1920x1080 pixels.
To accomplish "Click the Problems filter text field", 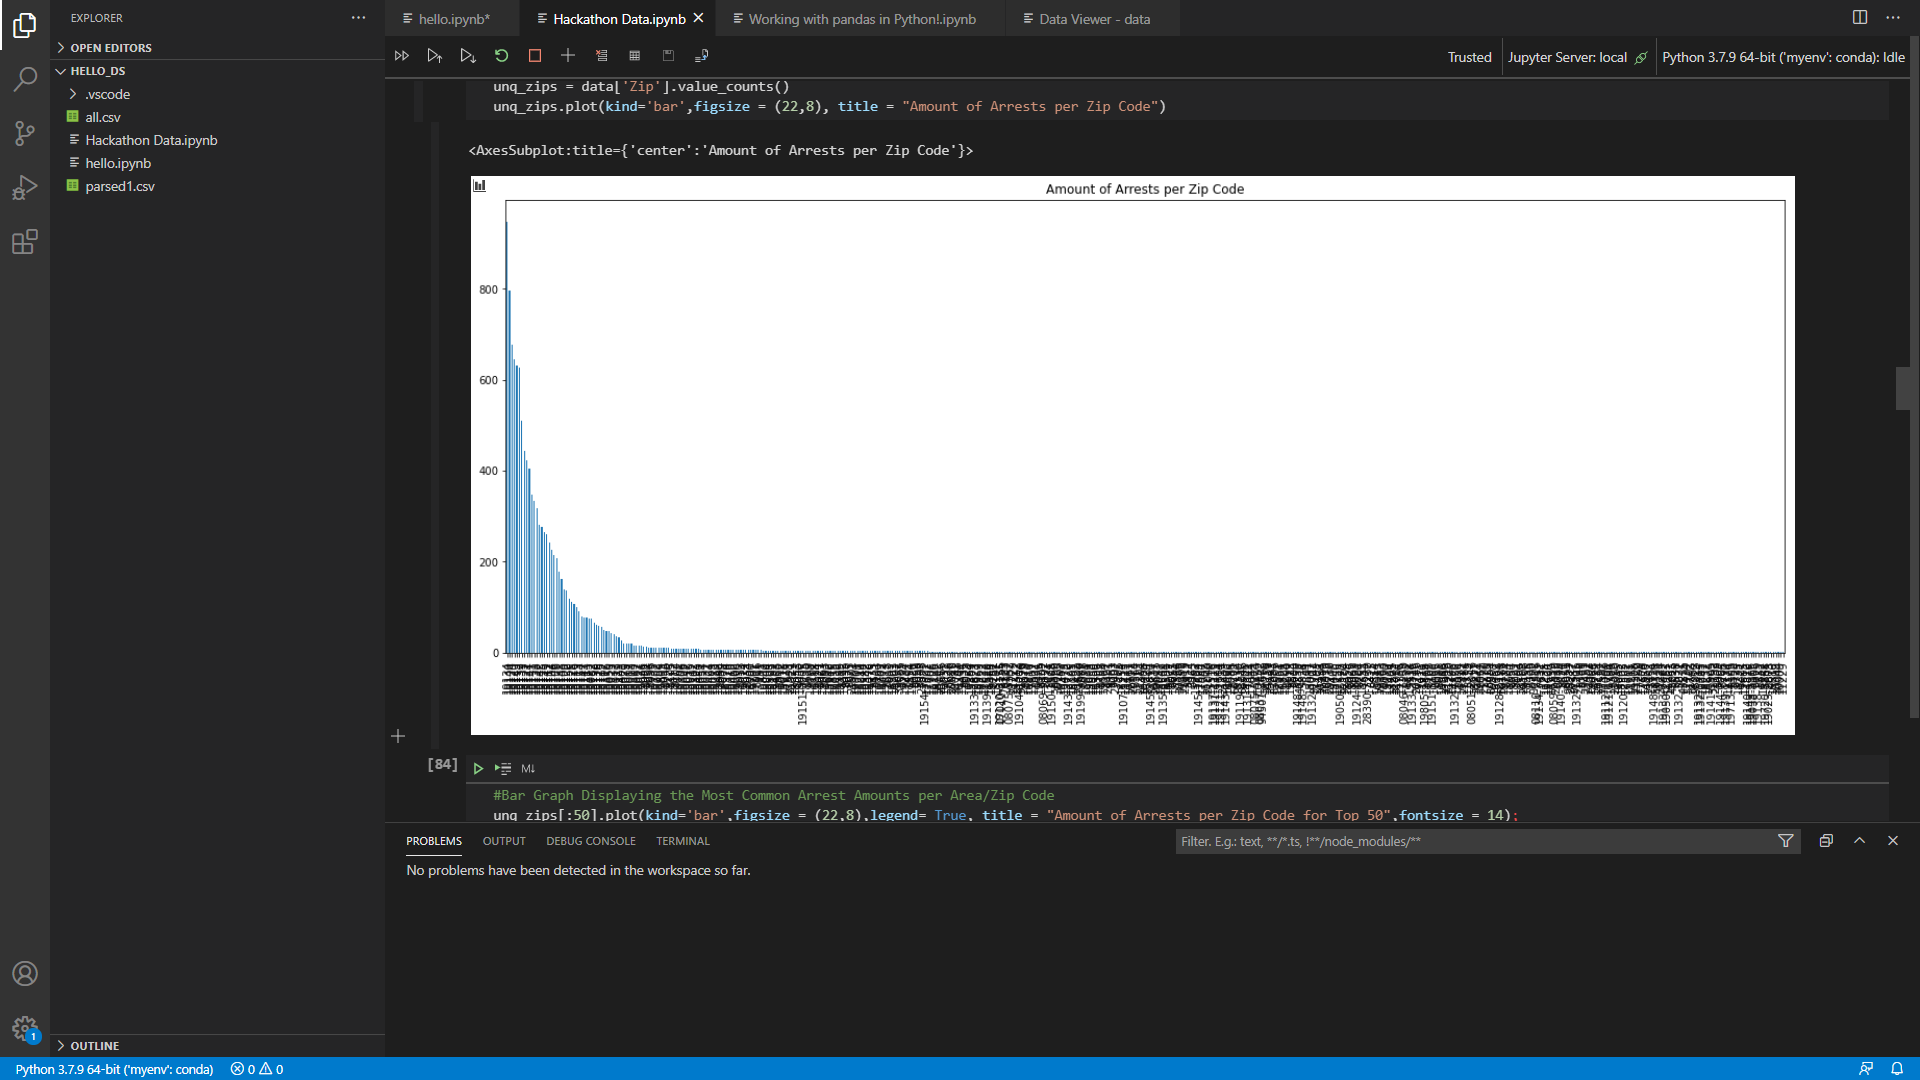I will (1470, 841).
